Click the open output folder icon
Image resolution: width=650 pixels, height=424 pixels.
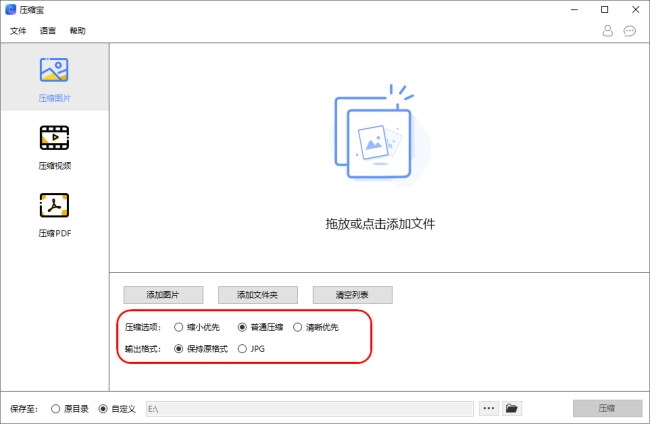[x=513, y=408]
